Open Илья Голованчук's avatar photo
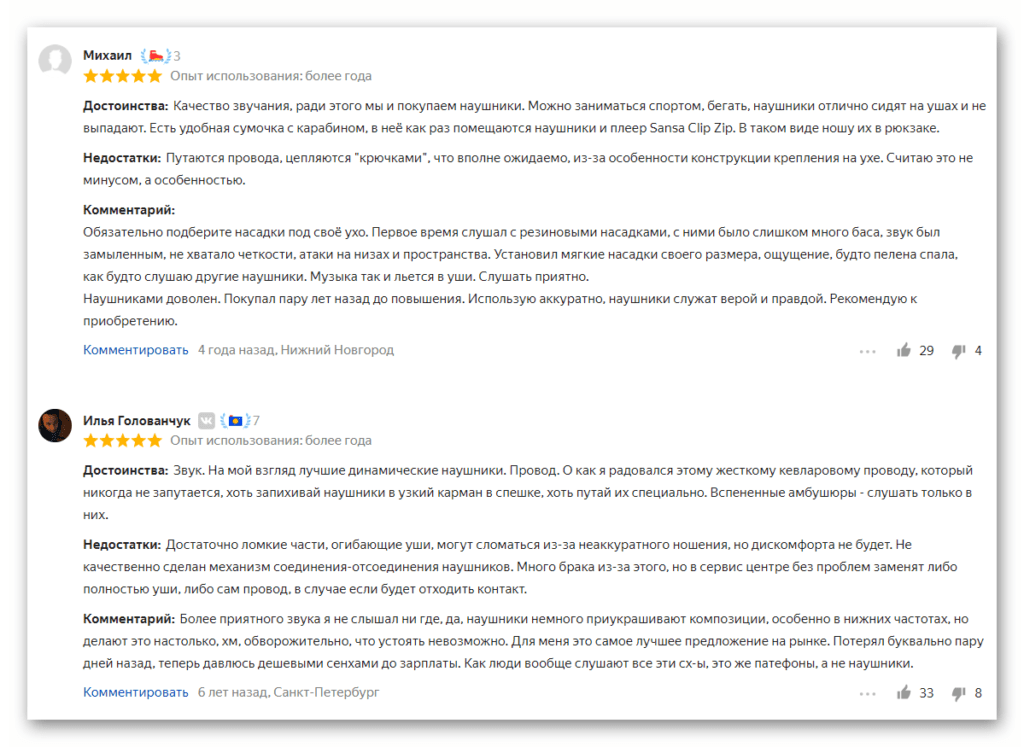 tap(55, 426)
